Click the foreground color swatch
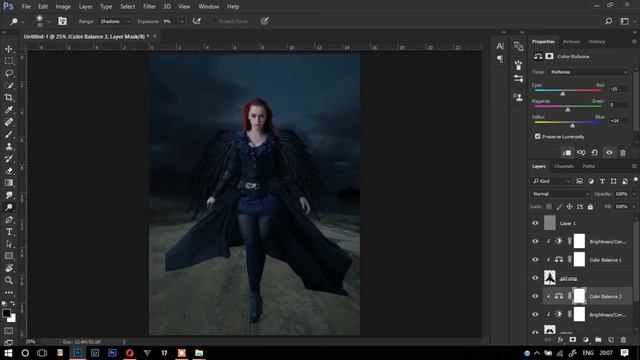The height and width of the screenshot is (360, 640). pyautogui.click(x=6, y=313)
